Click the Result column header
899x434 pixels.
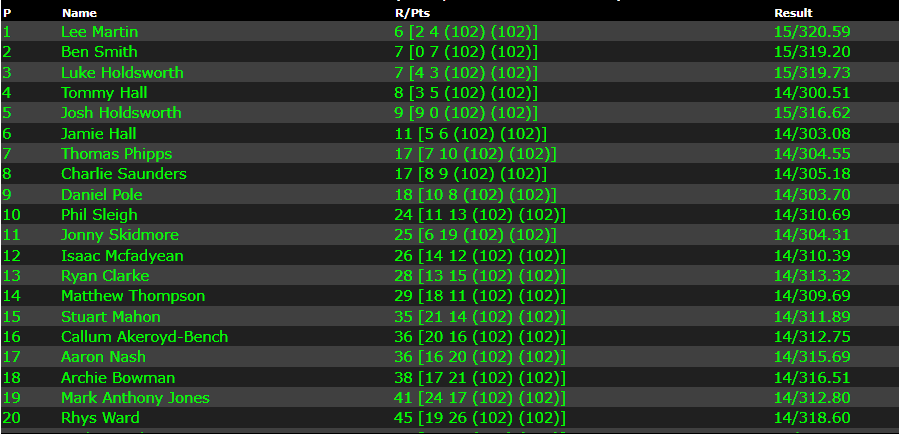793,13
